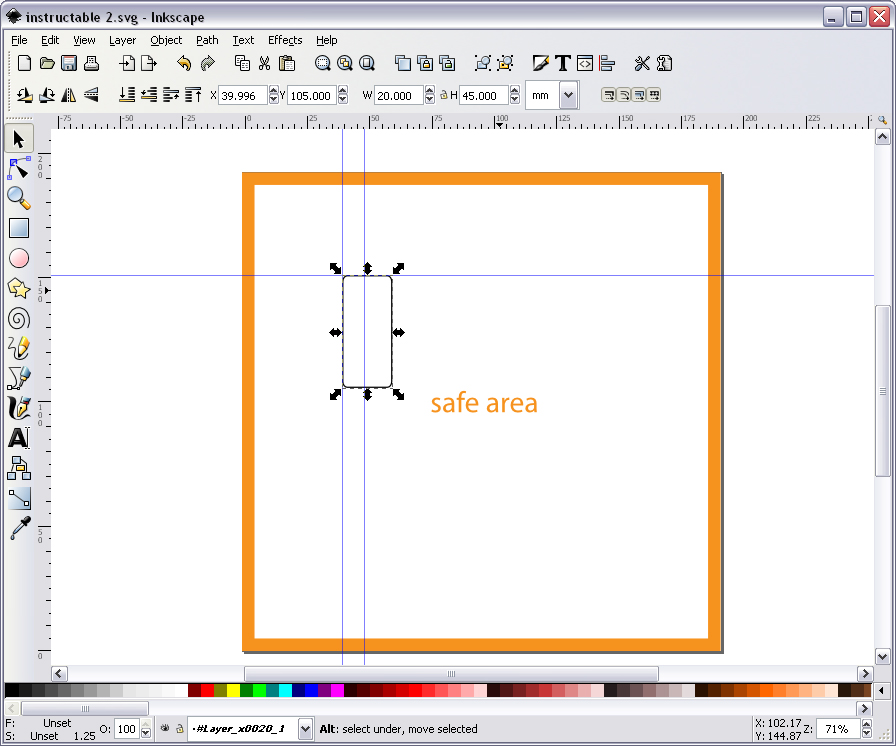Screen dimensions: 896x746
Task: Increase the zoom percentage stepper
Action: click(x=867, y=724)
